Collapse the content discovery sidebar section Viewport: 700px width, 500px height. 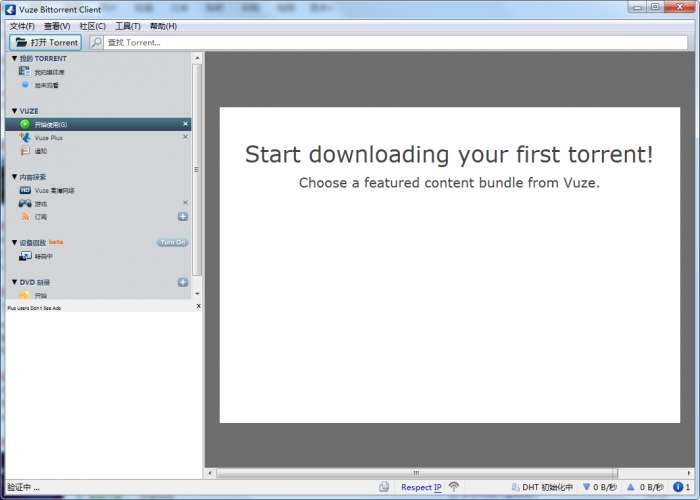point(14,177)
